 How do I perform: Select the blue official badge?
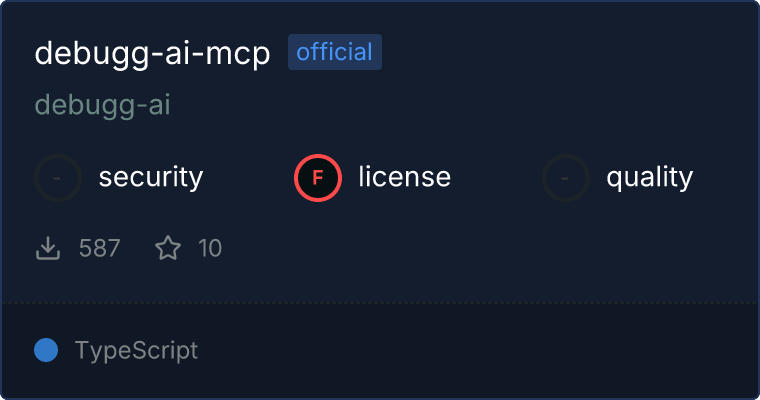pos(335,52)
